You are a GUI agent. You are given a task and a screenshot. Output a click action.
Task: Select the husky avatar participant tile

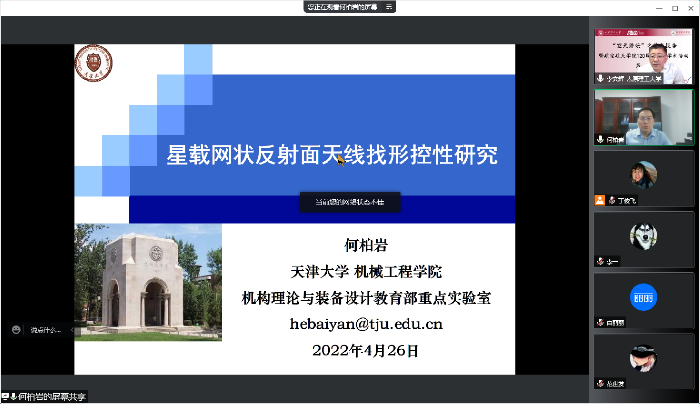click(644, 238)
